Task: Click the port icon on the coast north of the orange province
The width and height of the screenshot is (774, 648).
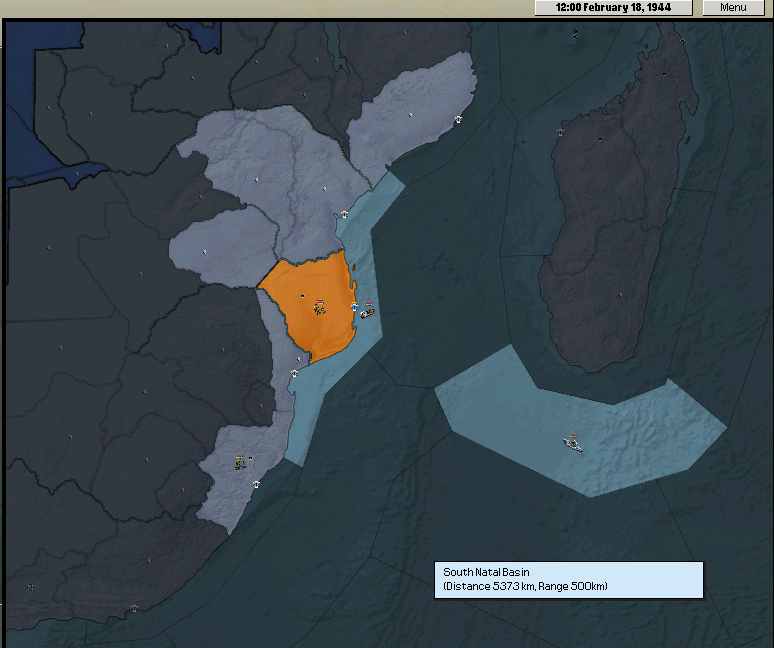Action: click(344, 215)
